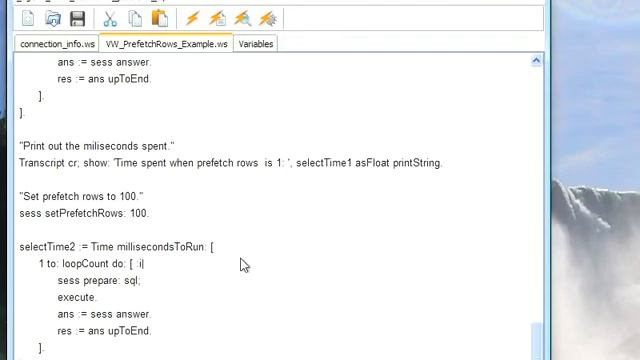Click the Save floppy disk icon

(x=77, y=19)
